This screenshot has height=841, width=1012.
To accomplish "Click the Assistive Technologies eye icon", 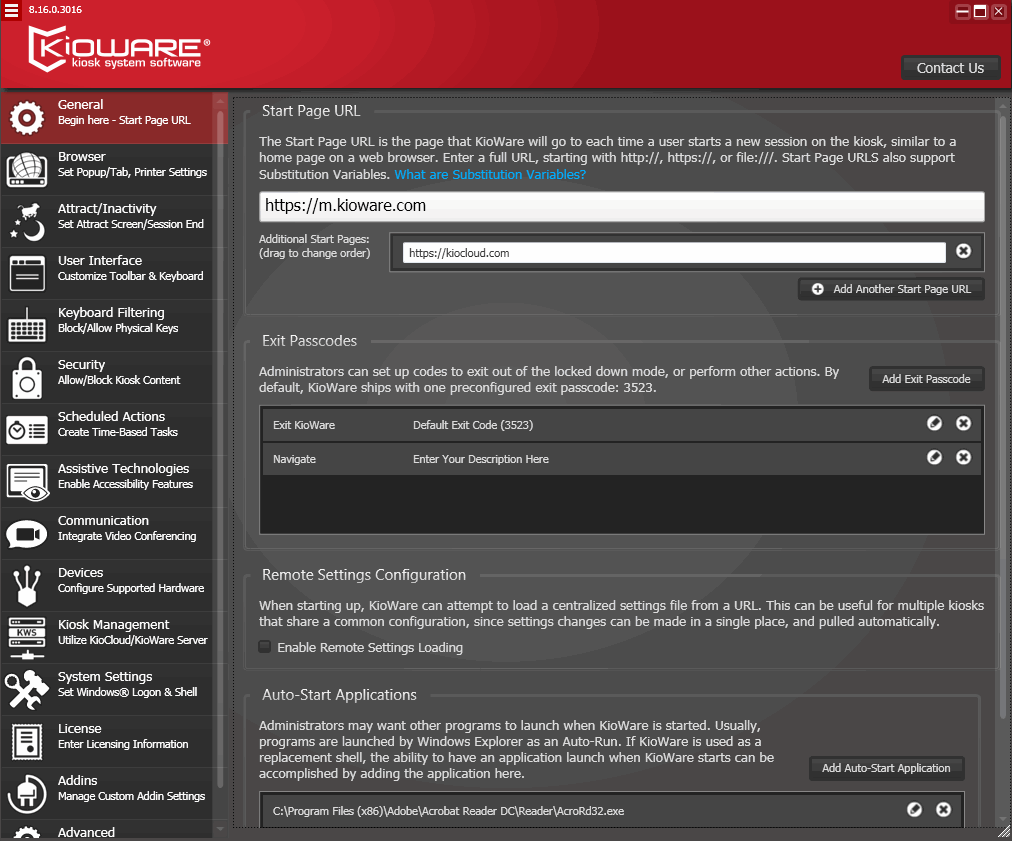I will tap(26, 482).
